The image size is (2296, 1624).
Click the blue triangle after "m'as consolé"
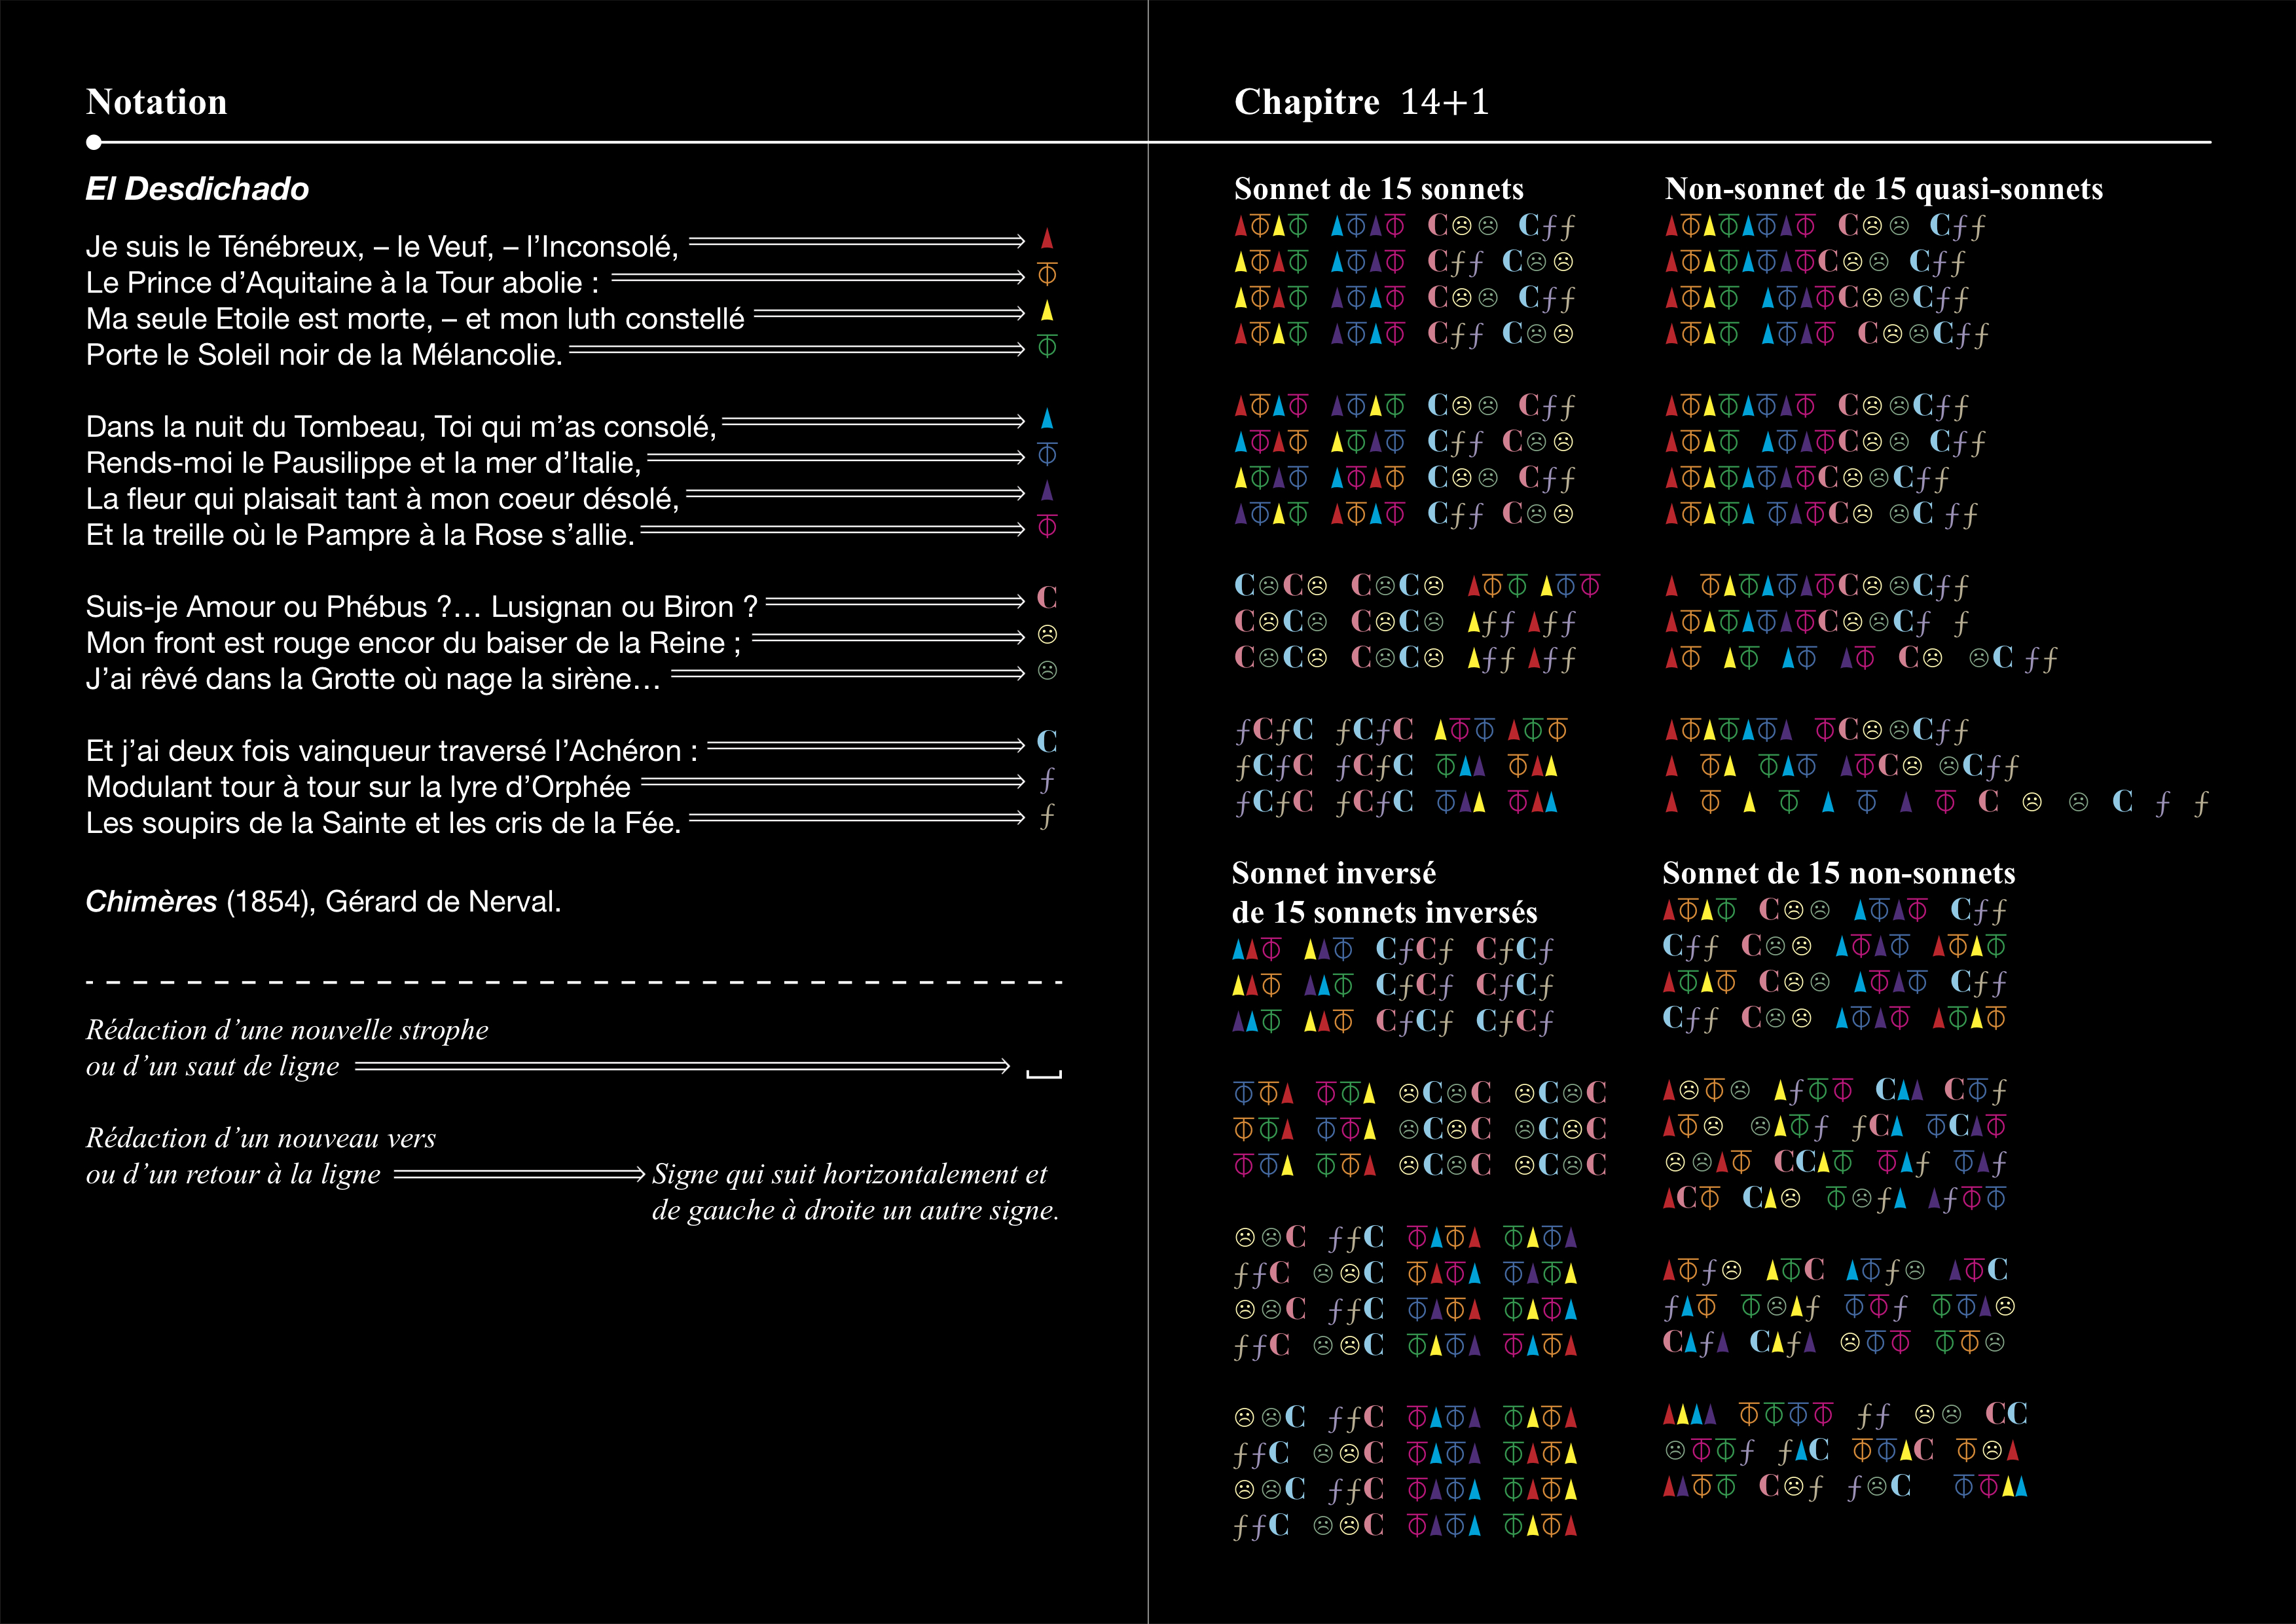[x=1047, y=418]
